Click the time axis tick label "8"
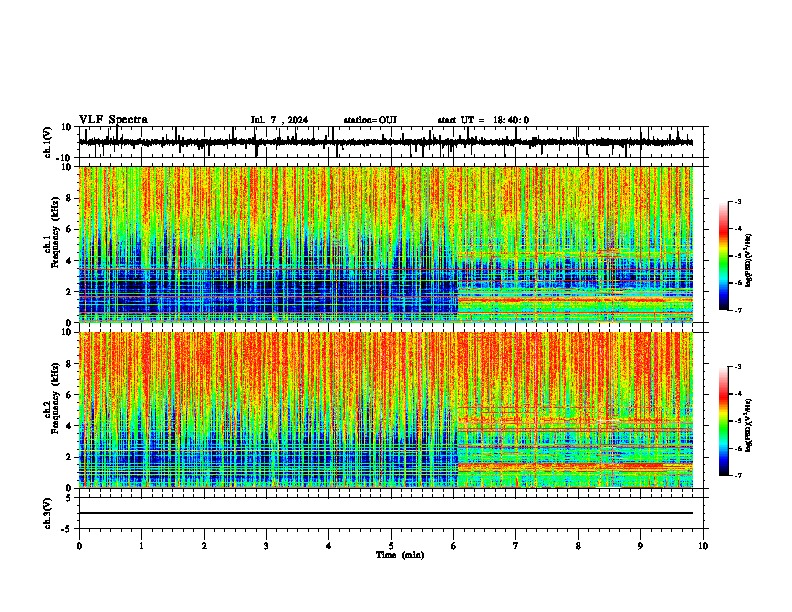The height and width of the screenshot is (612, 792). (x=578, y=546)
